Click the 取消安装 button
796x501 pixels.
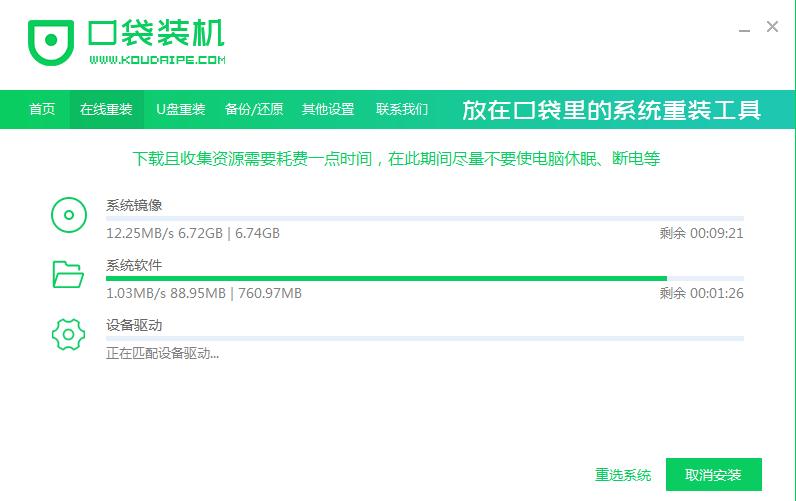click(x=714, y=475)
